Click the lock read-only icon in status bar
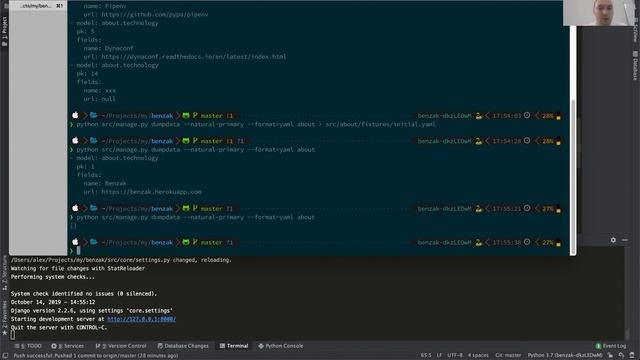640x360 pixels. (610, 356)
